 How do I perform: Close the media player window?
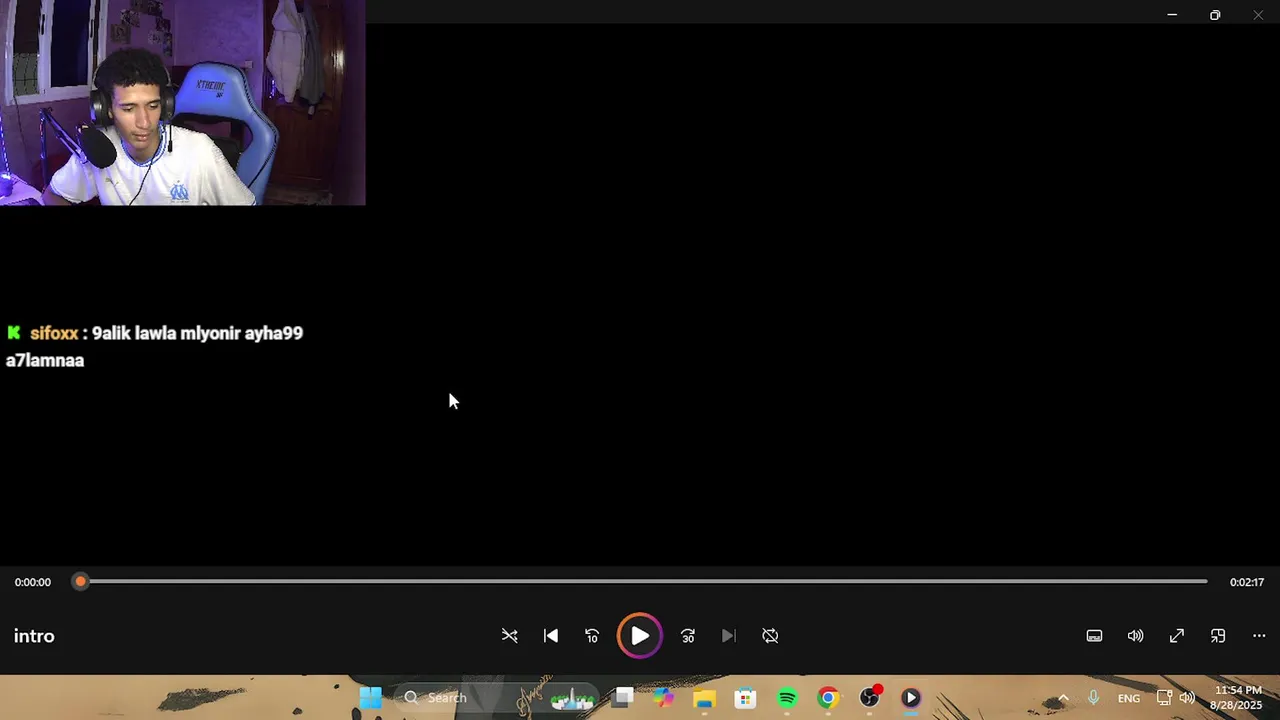click(x=1258, y=15)
